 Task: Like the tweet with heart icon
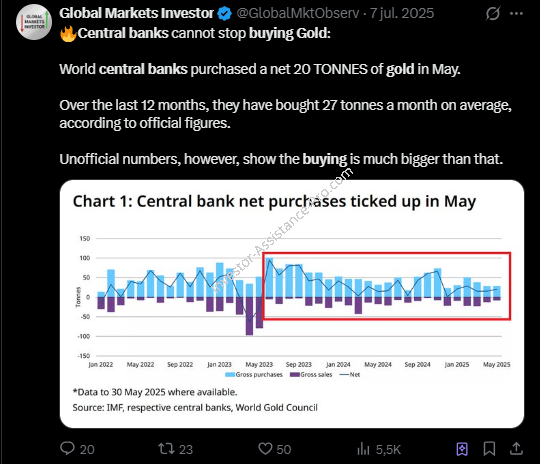pyautogui.click(x=265, y=449)
